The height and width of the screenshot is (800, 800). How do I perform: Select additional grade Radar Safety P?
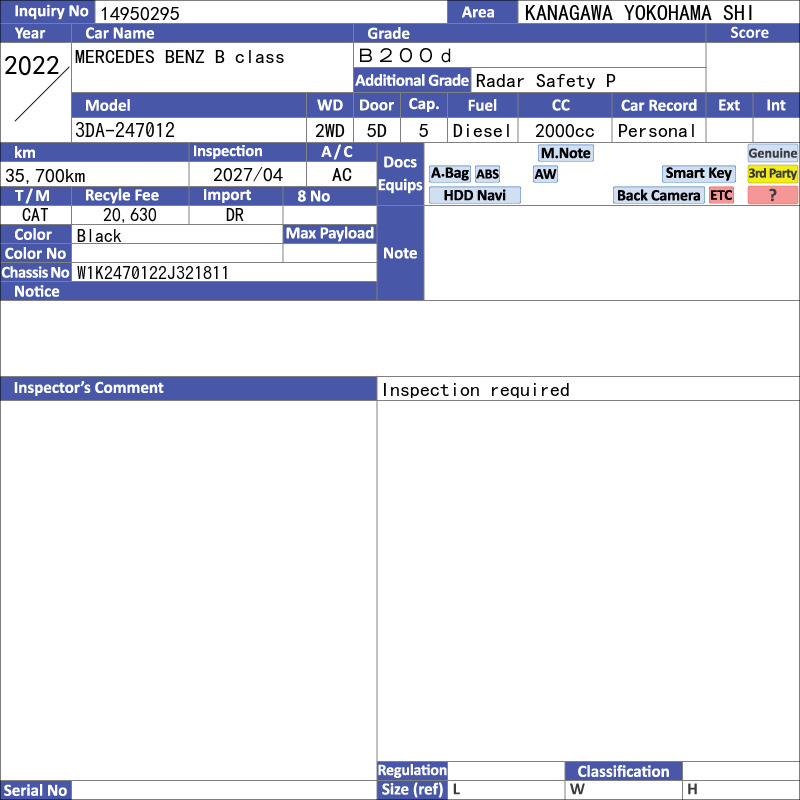pos(545,81)
